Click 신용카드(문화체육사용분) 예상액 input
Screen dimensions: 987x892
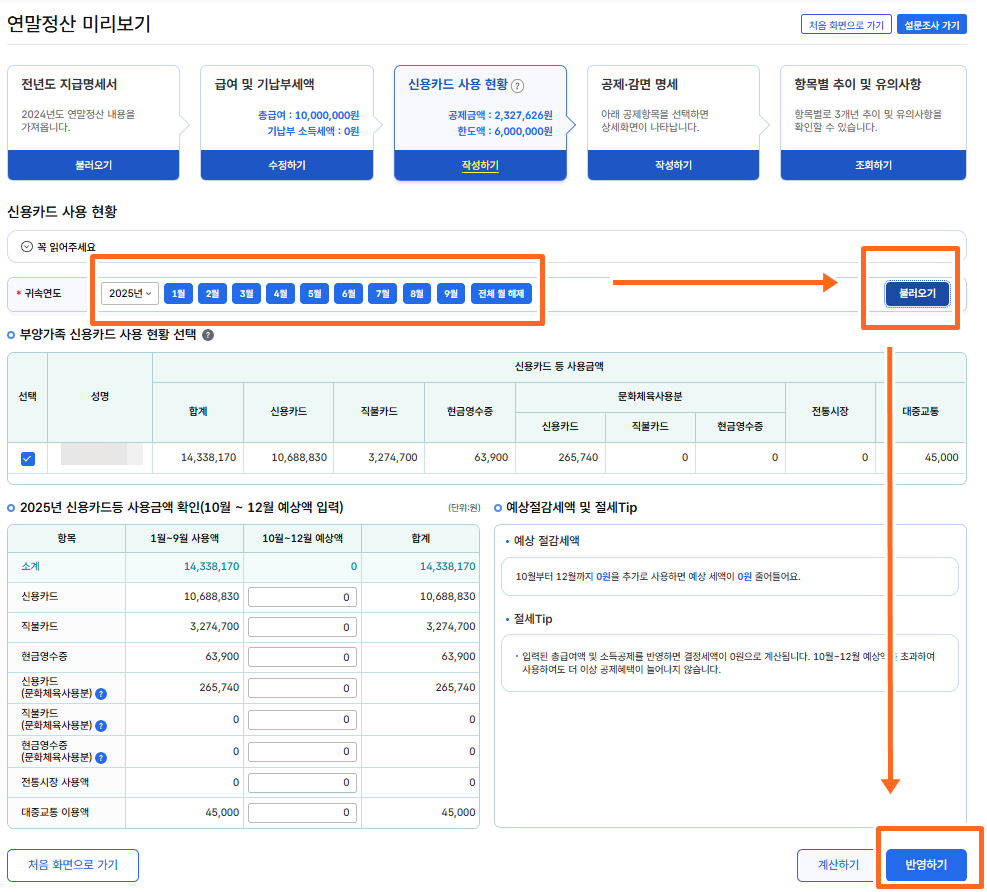[302, 688]
